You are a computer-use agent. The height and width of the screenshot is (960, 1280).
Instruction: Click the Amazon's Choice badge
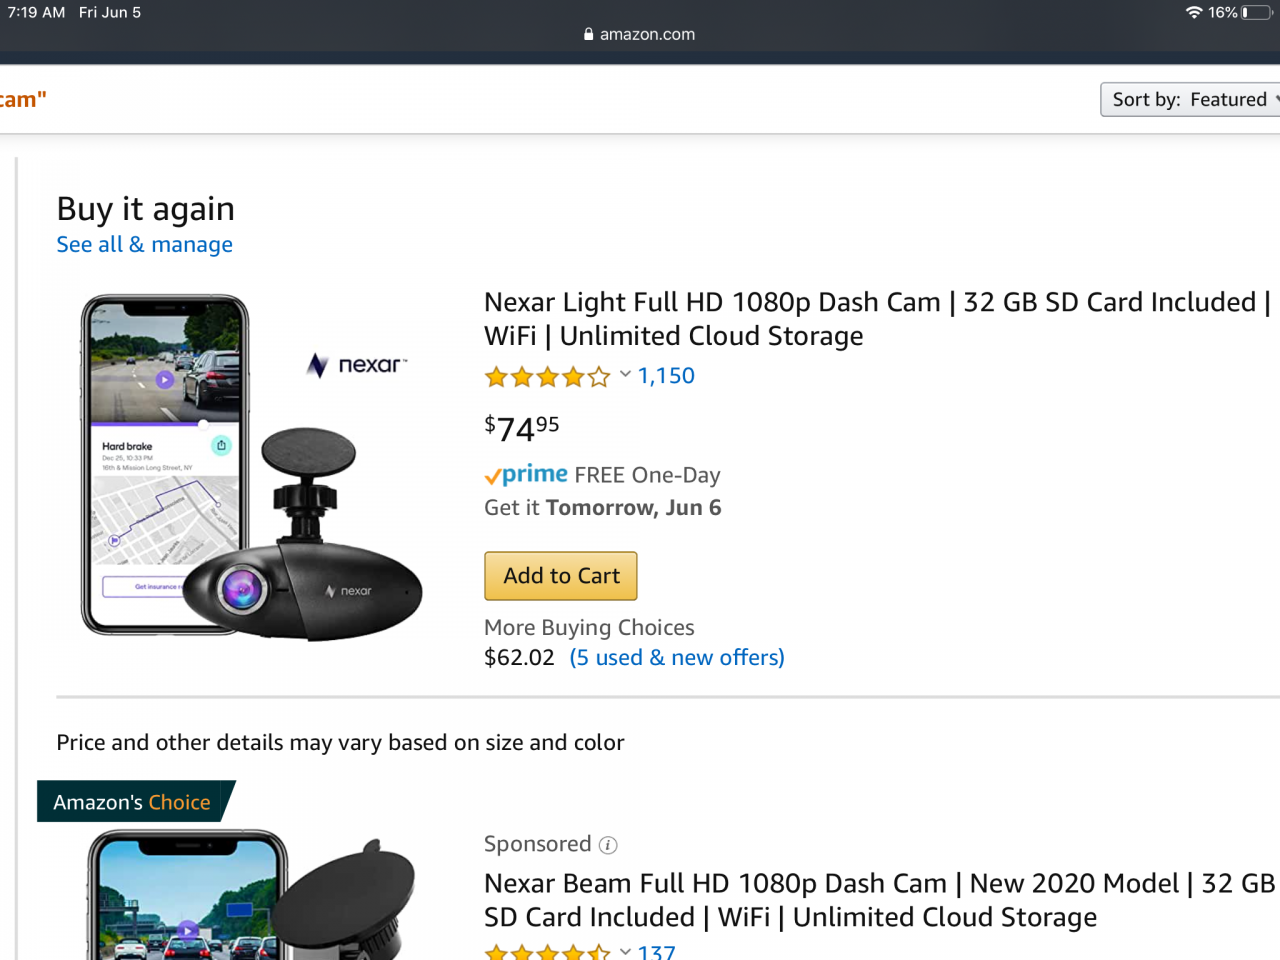[x=133, y=802]
